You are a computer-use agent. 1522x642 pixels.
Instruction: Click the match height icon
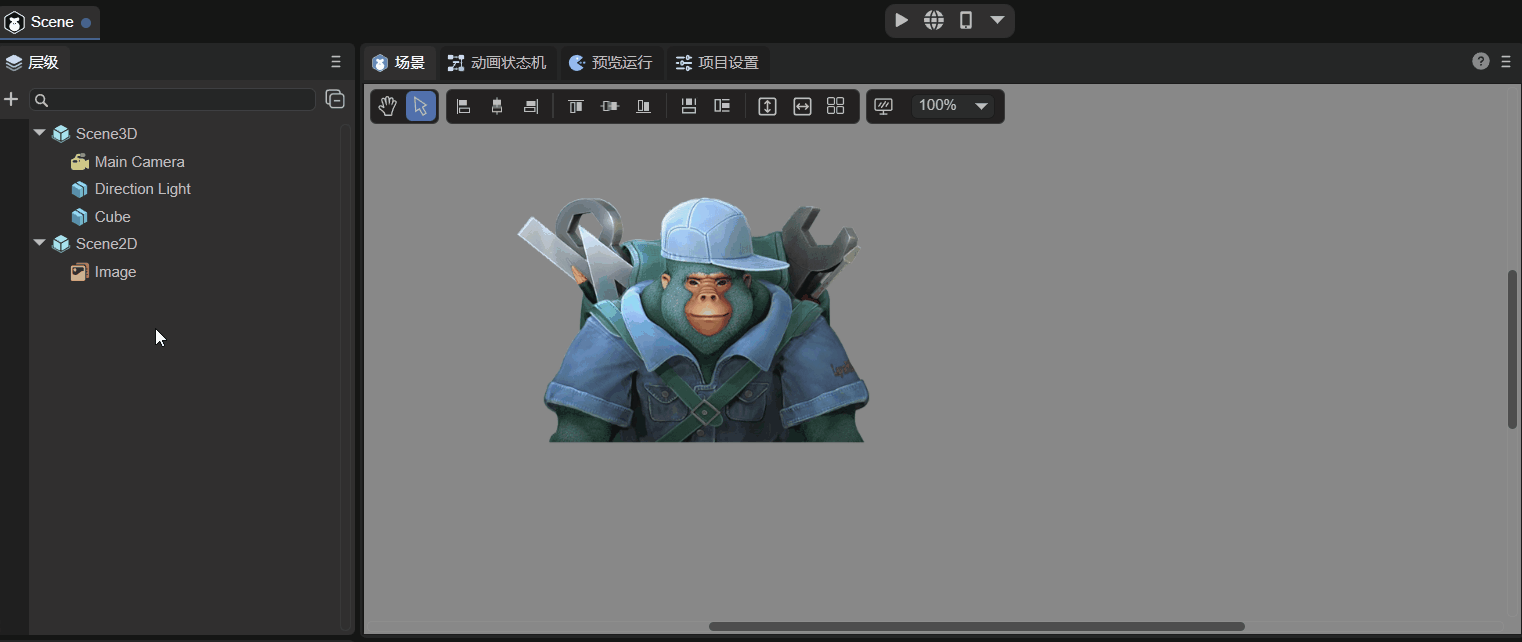tap(767, 106)
